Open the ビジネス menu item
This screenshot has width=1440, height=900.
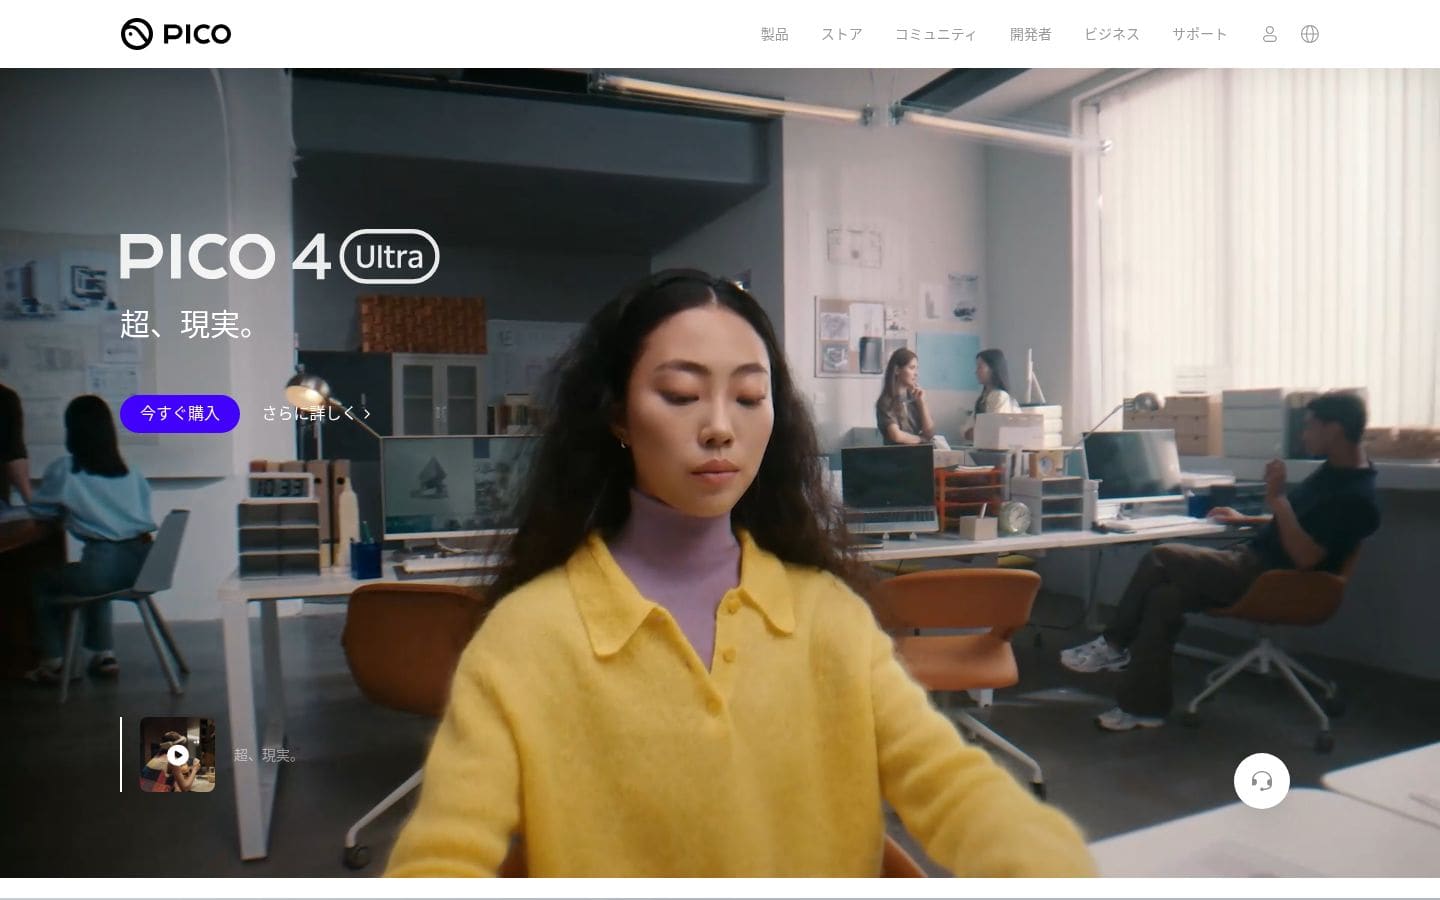tap(1112, 34)
